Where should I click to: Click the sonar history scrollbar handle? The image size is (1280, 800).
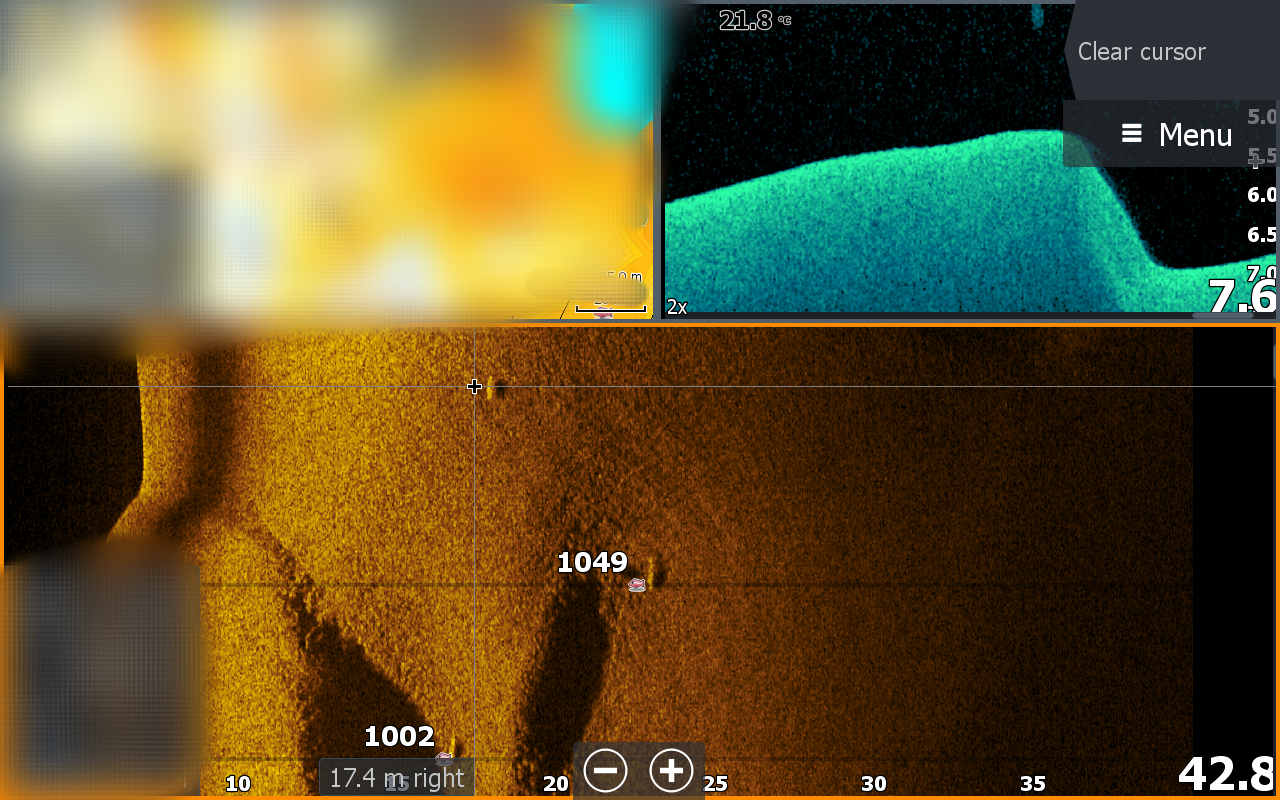click(1222, 315)
